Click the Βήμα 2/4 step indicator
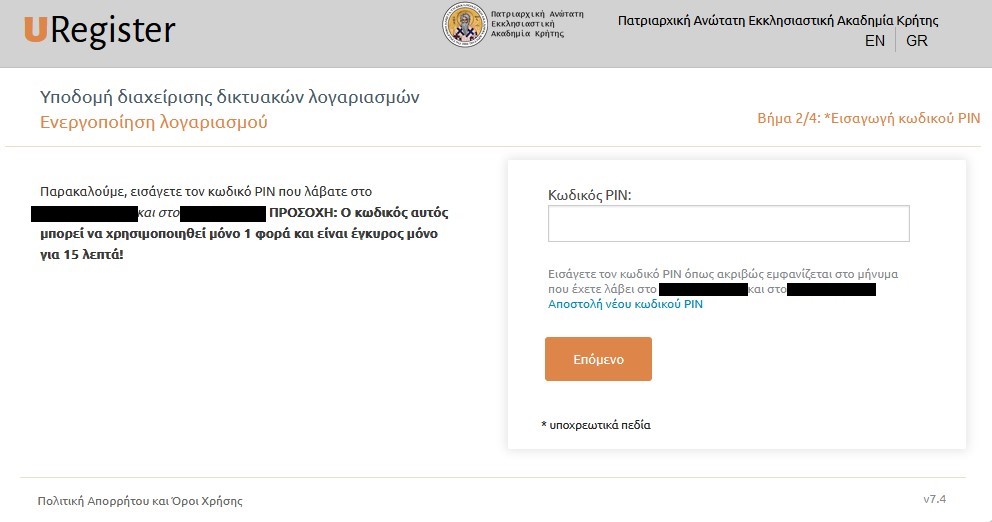This screenshot has height=522, width=992. (x=869, y=118)
